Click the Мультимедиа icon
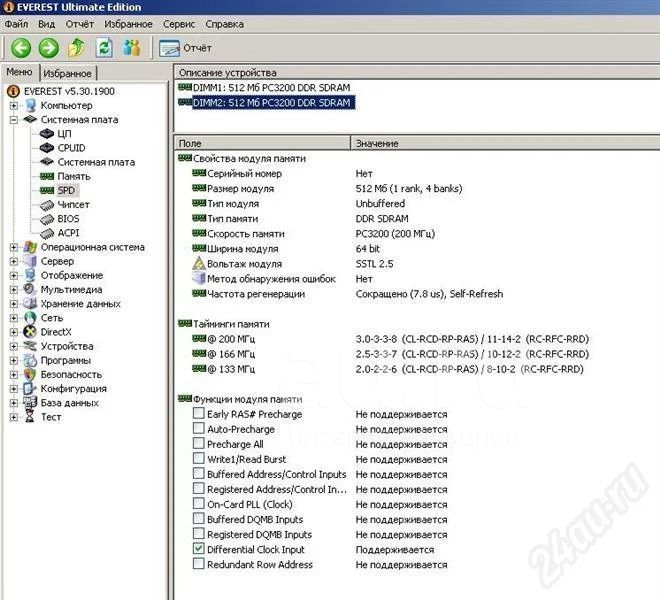The width and height of the screenshot is (660, 600). click(x=30, y=290)
